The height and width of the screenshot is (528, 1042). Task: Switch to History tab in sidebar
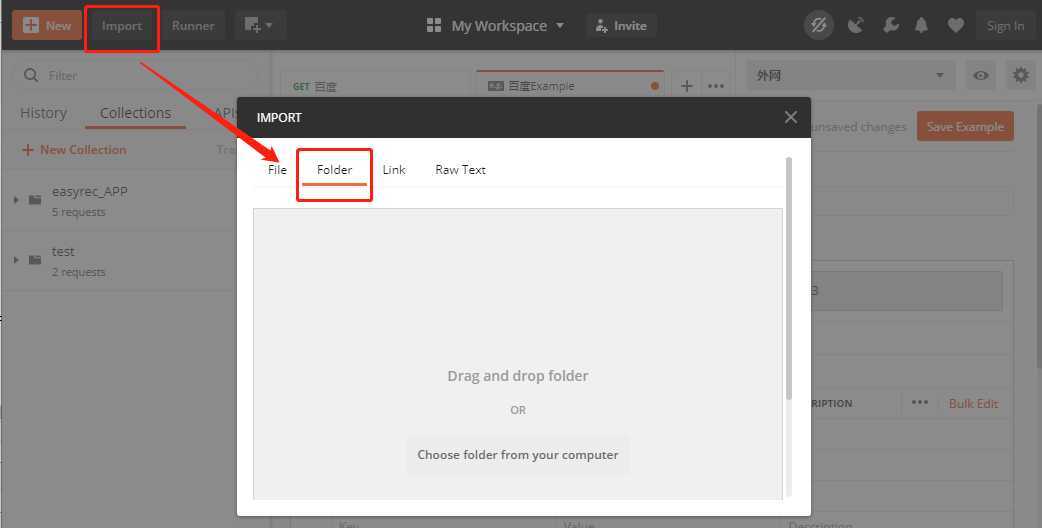point(43,113)
